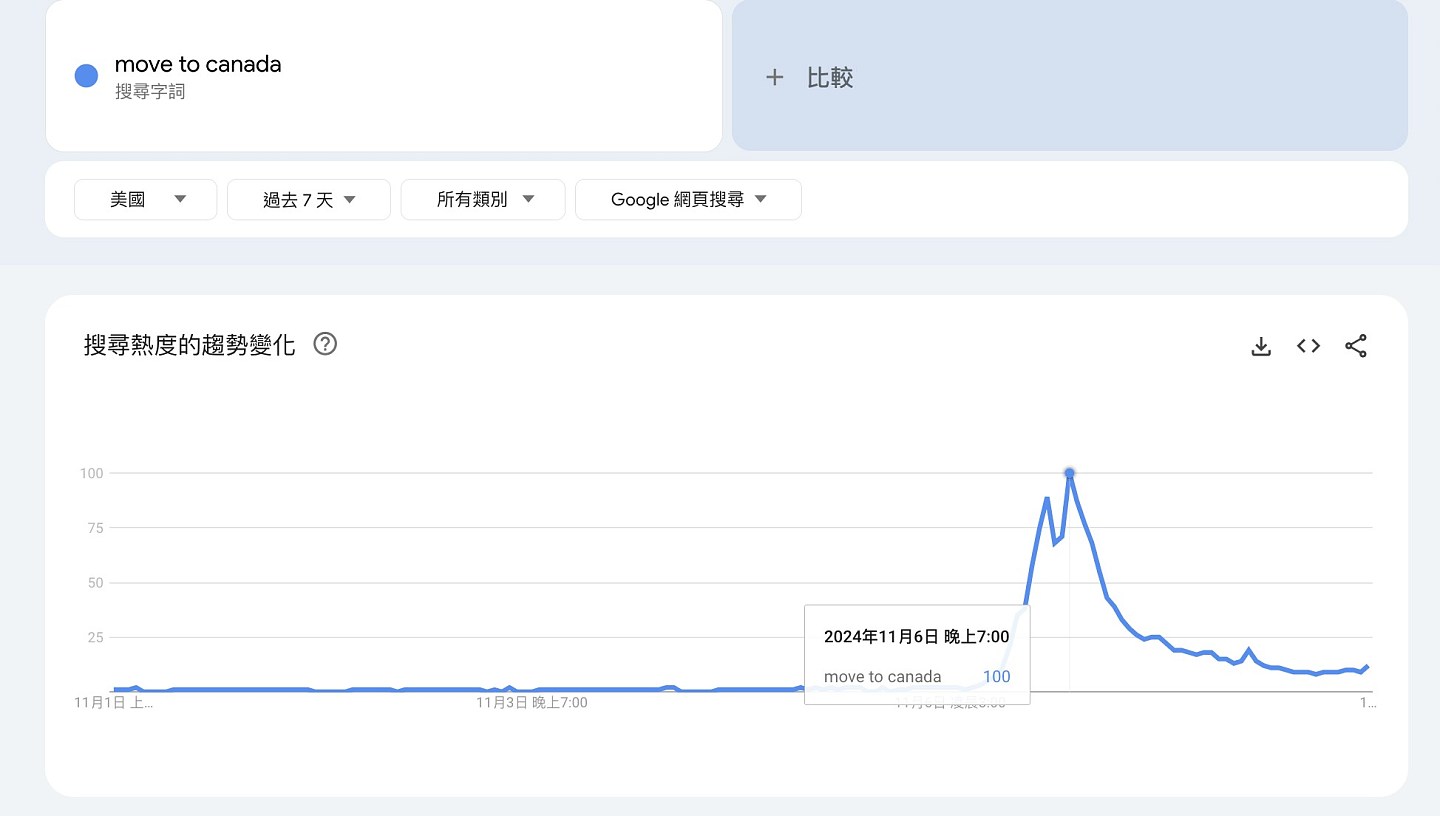Click the peak data point at 100
The width and height of the screenshot is (1440, 816).
pyautogui.click(x=1069, y=473)
